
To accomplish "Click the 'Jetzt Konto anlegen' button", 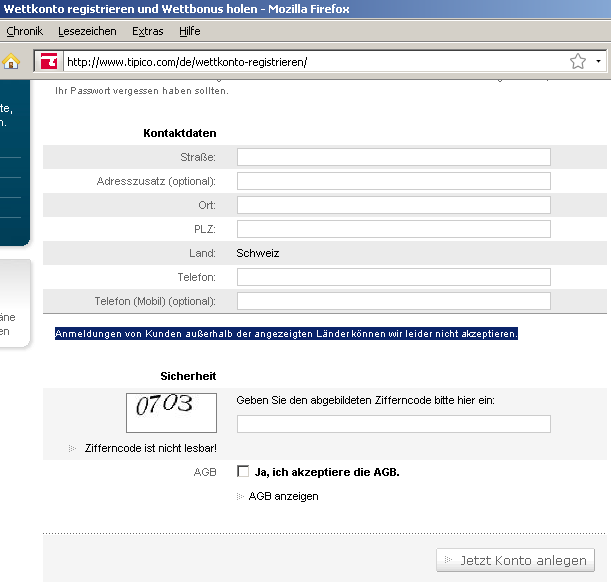I will tap(515, 560).
